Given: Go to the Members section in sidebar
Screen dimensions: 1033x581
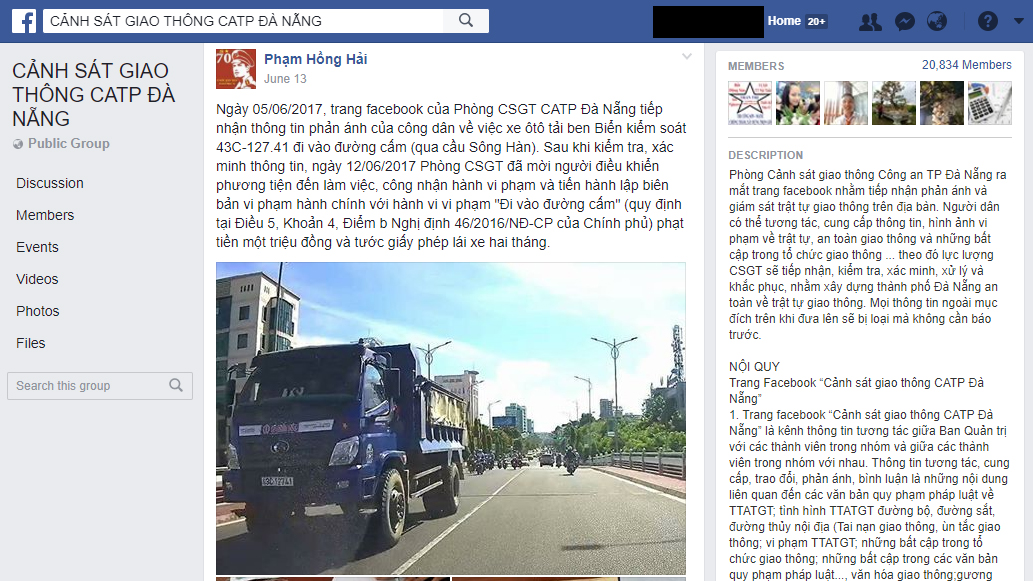Looking at the screenshot, I should pos(45,215).
